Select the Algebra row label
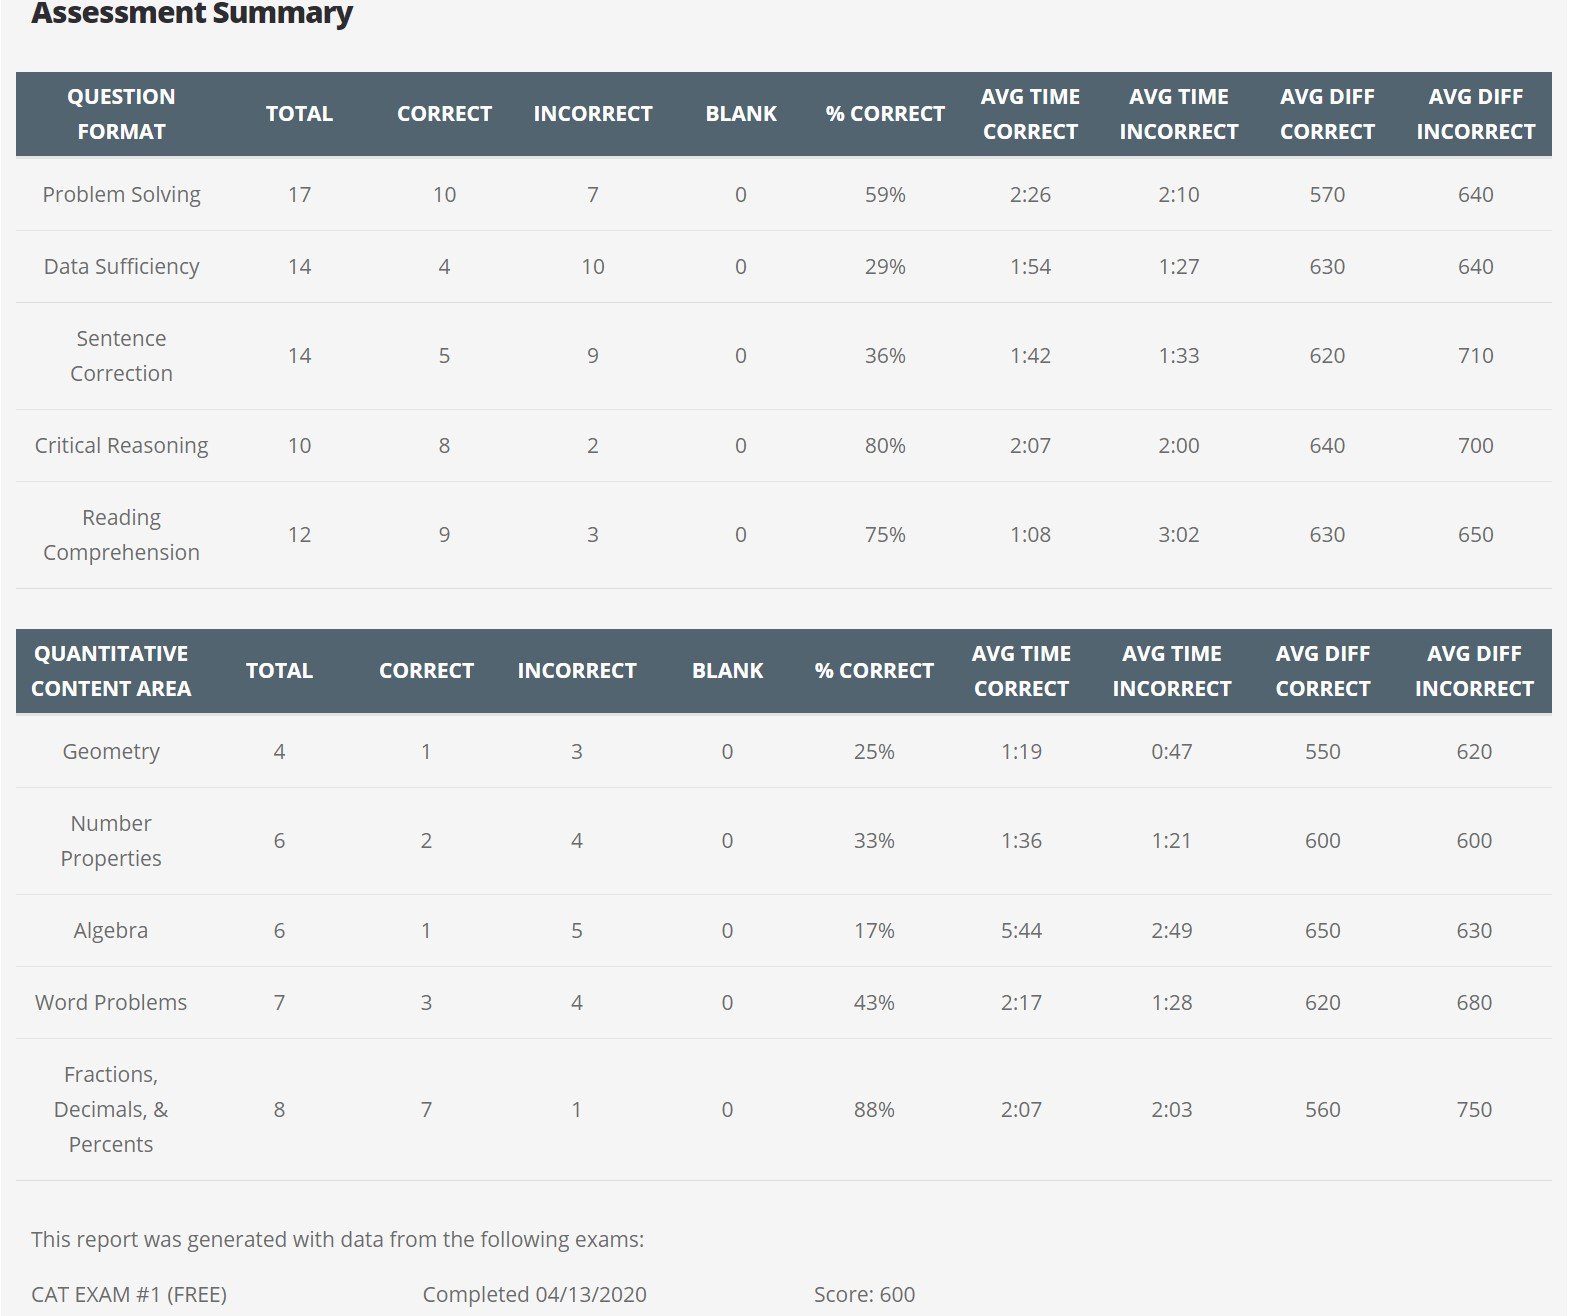Image resolution: width=1571 pixels, height=1316 pixels. point(111,931)
